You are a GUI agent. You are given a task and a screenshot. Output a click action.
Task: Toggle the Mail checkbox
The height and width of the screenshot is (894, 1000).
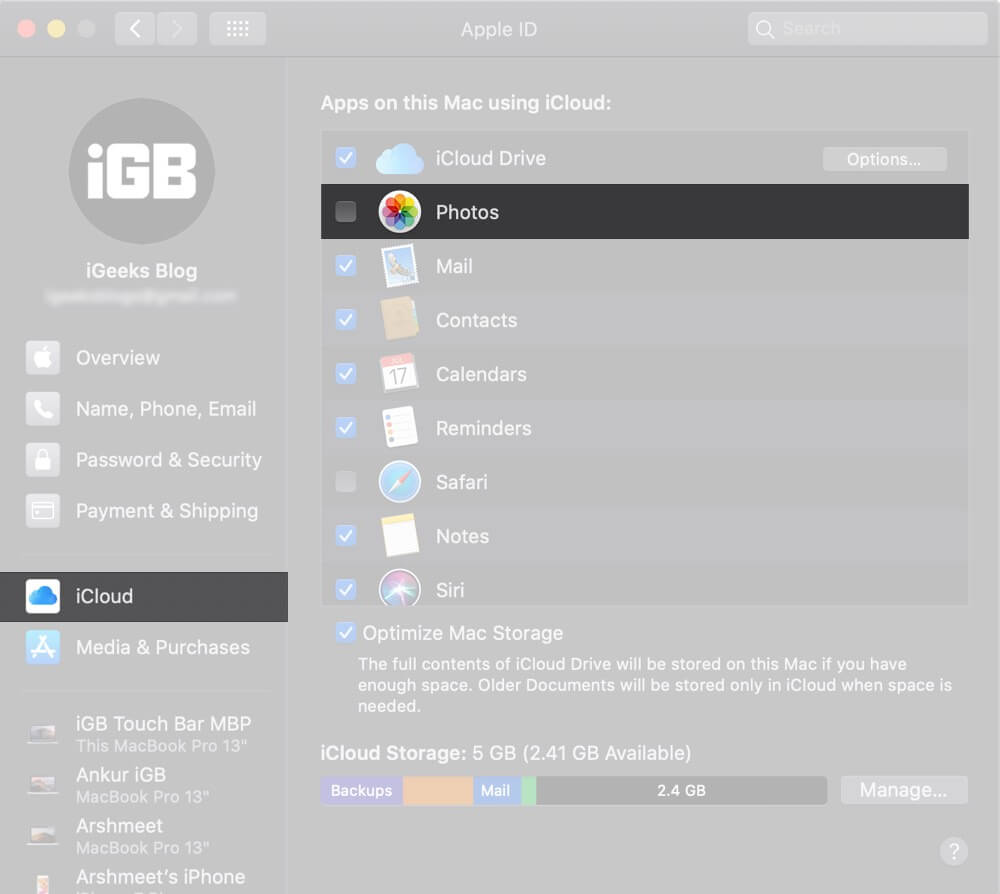(x=346, y=265)
